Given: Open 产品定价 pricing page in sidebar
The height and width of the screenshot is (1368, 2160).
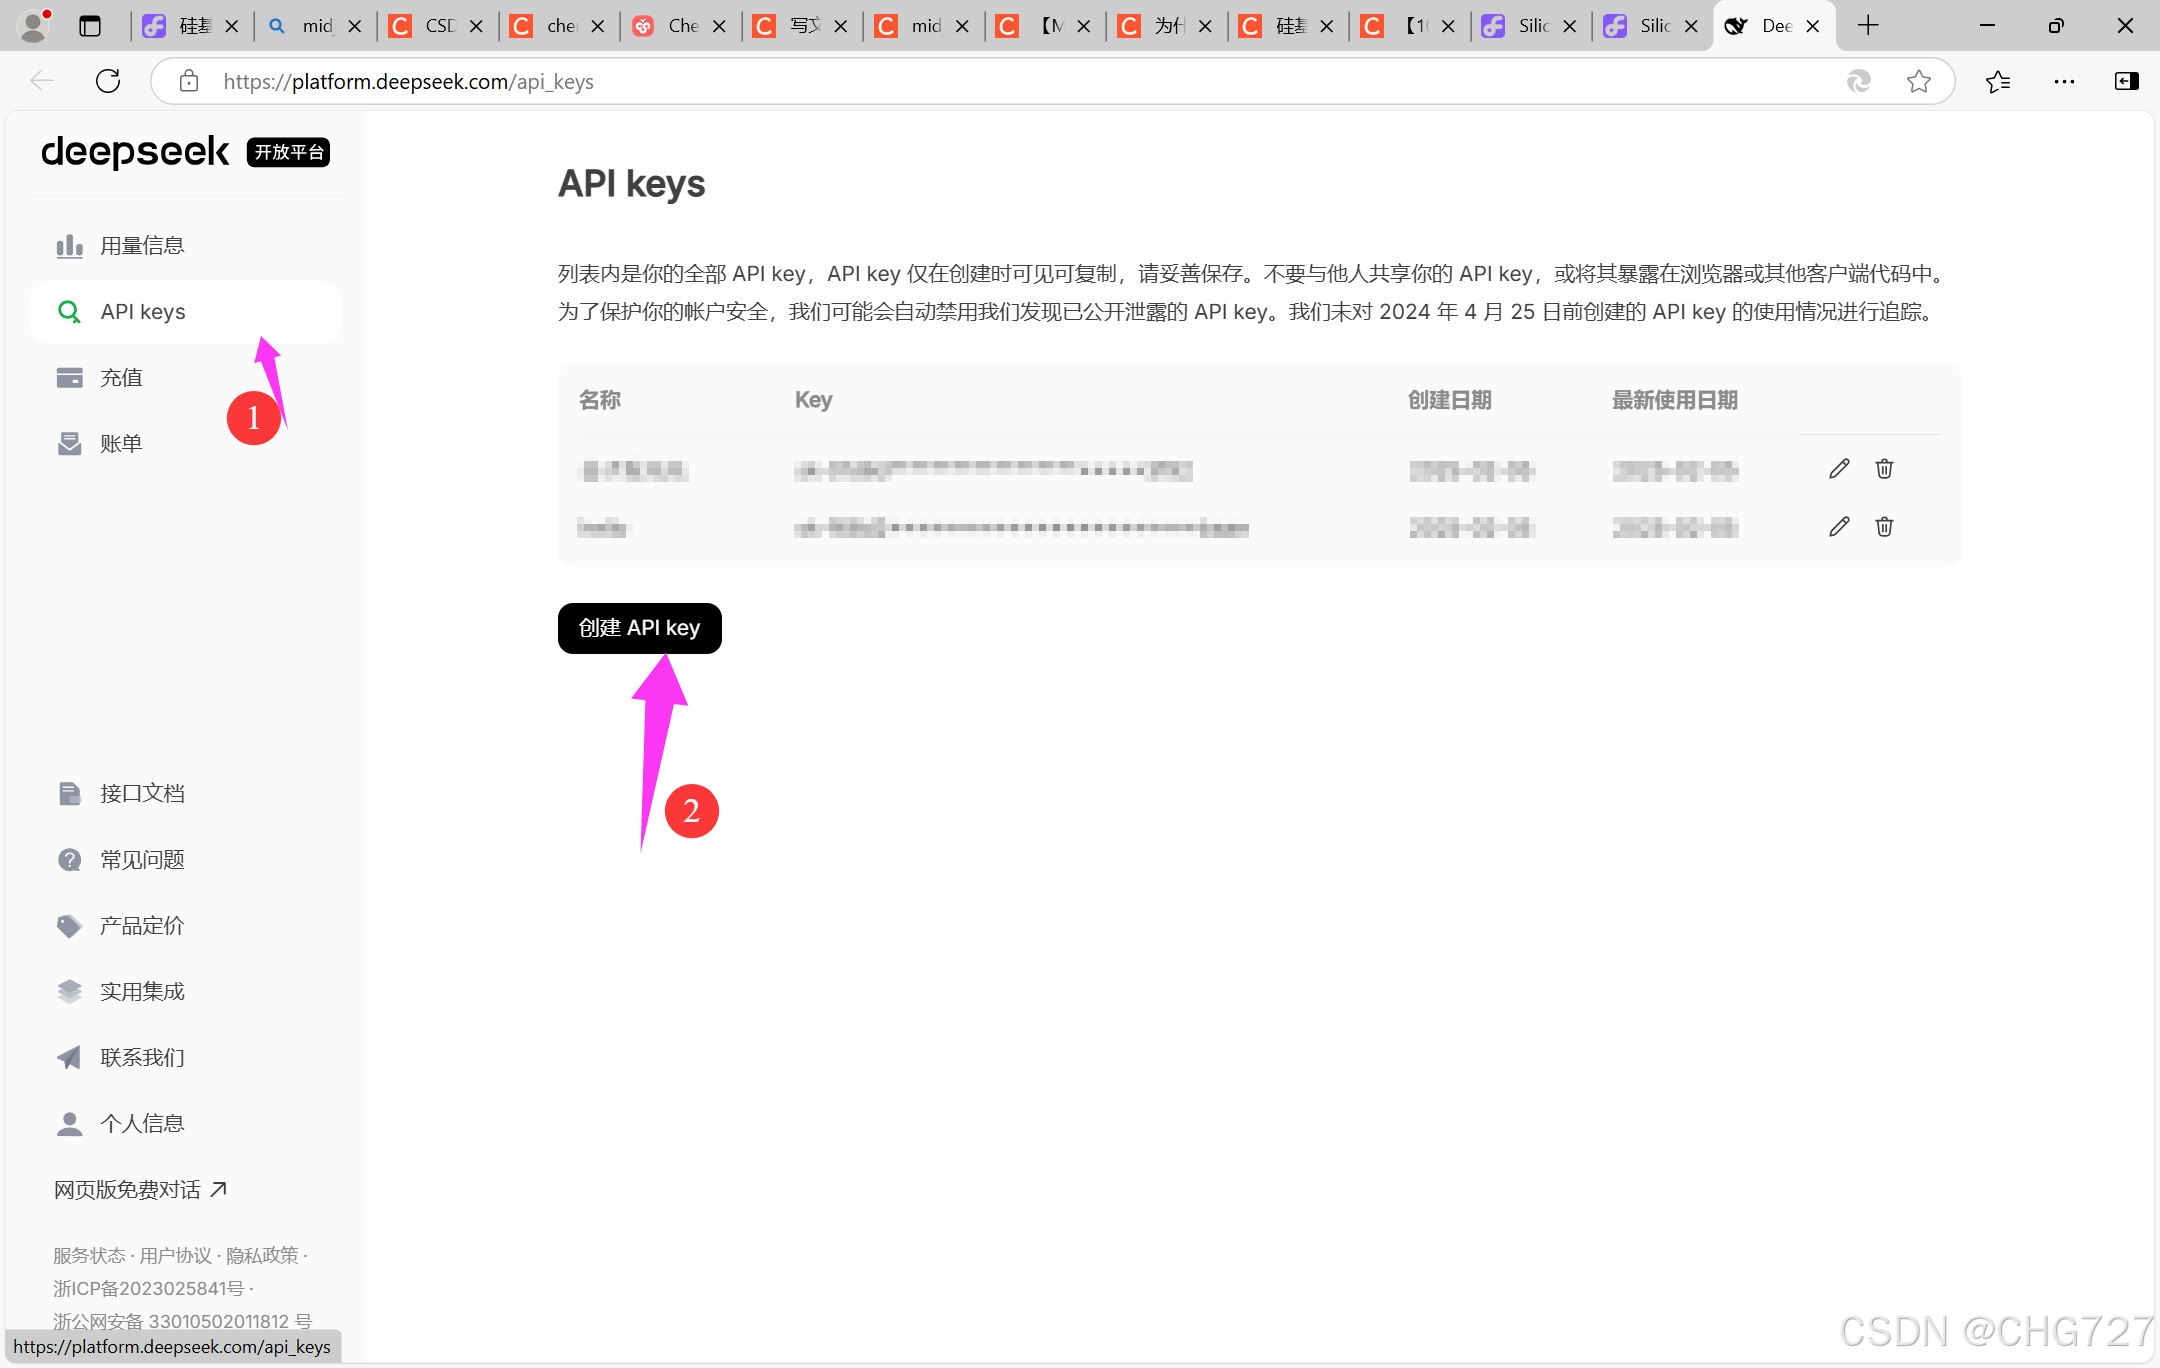Looking at the screenshot, I should pyautogui.click(x=142, y=926).
